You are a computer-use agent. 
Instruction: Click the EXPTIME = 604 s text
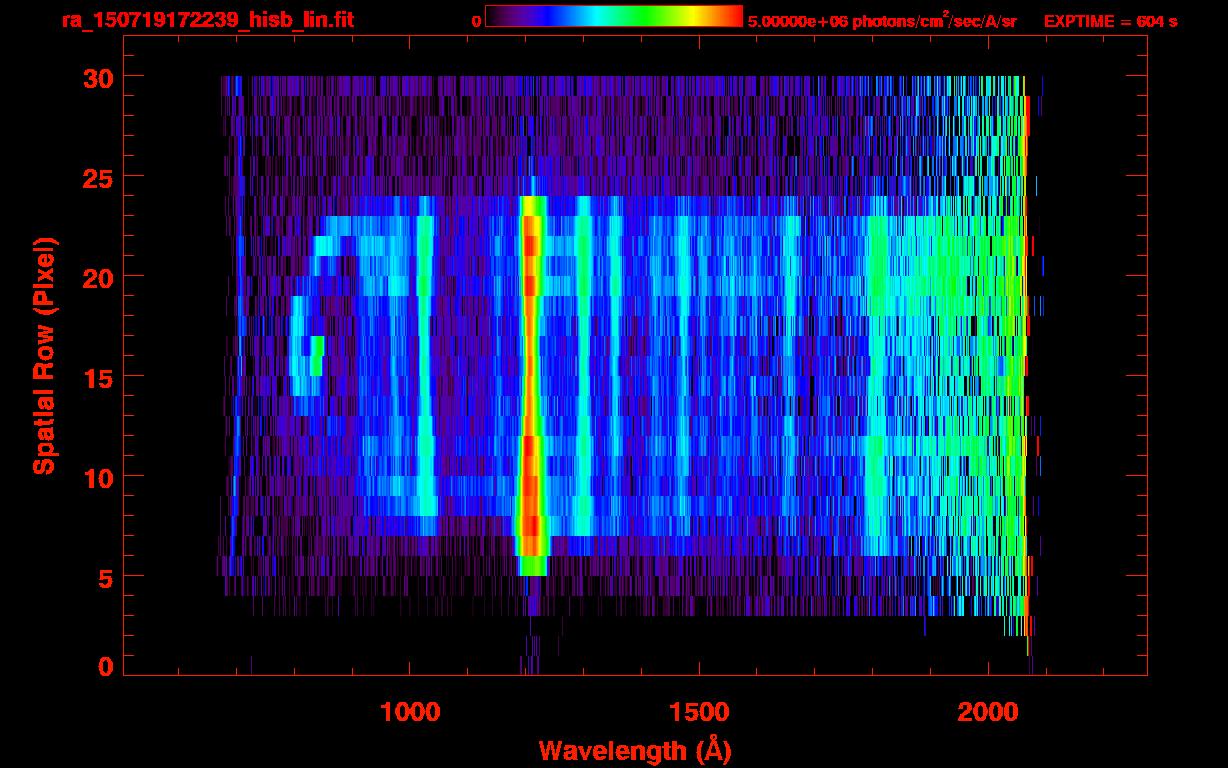coord(1110,21)
